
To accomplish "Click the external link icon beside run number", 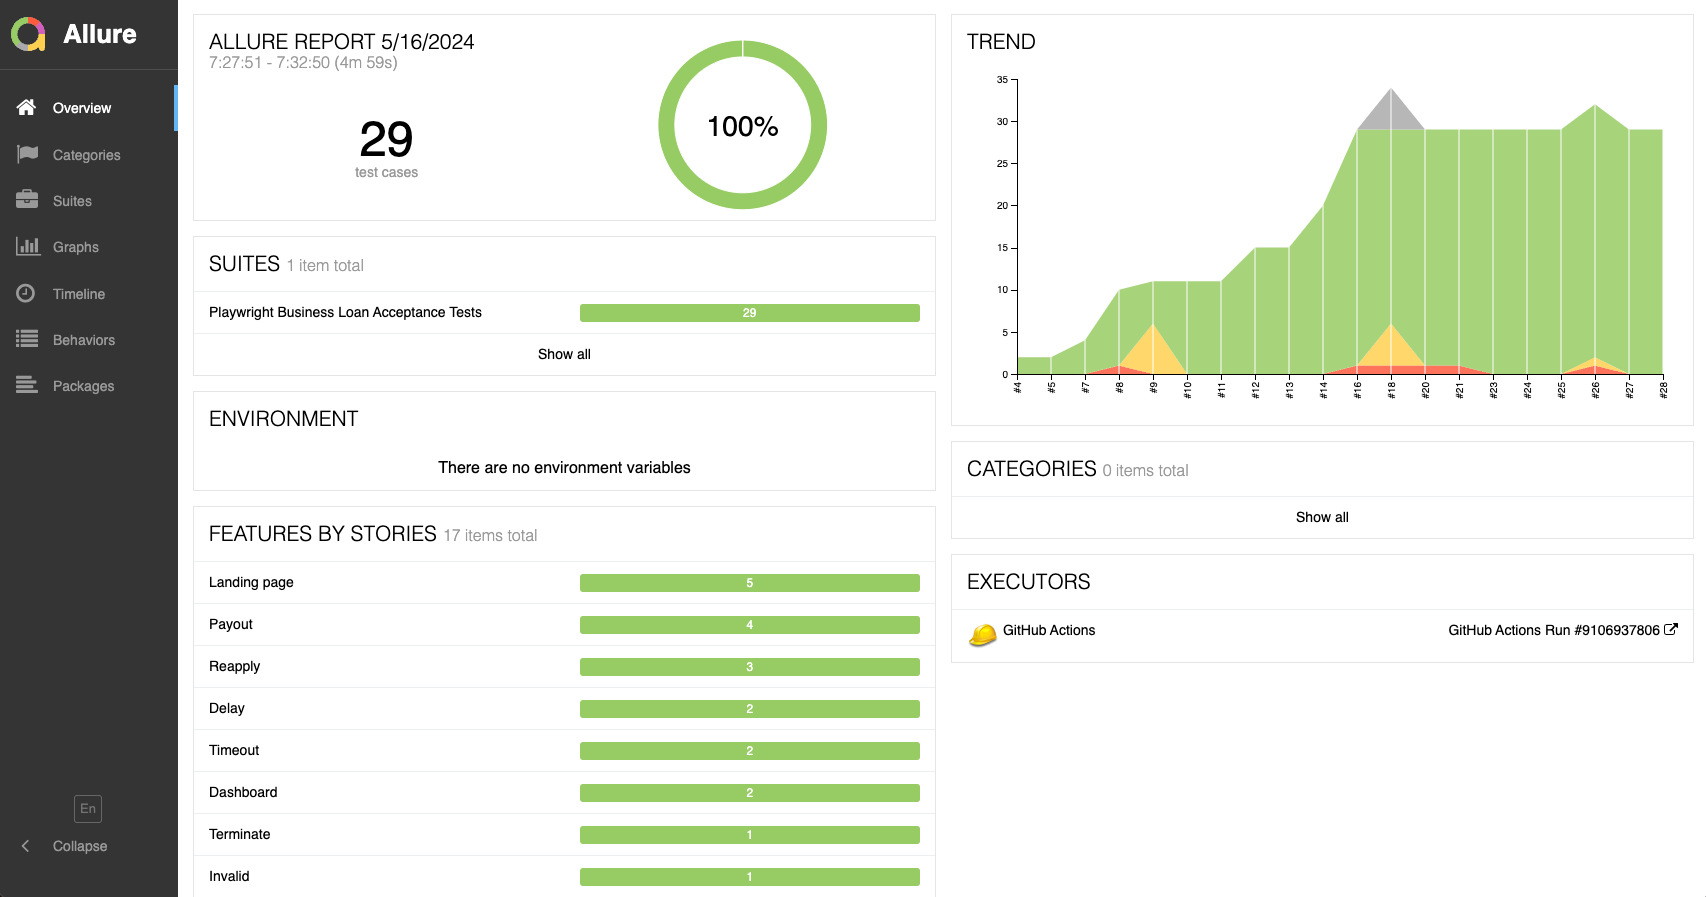I will click(x=1671, y=629).
